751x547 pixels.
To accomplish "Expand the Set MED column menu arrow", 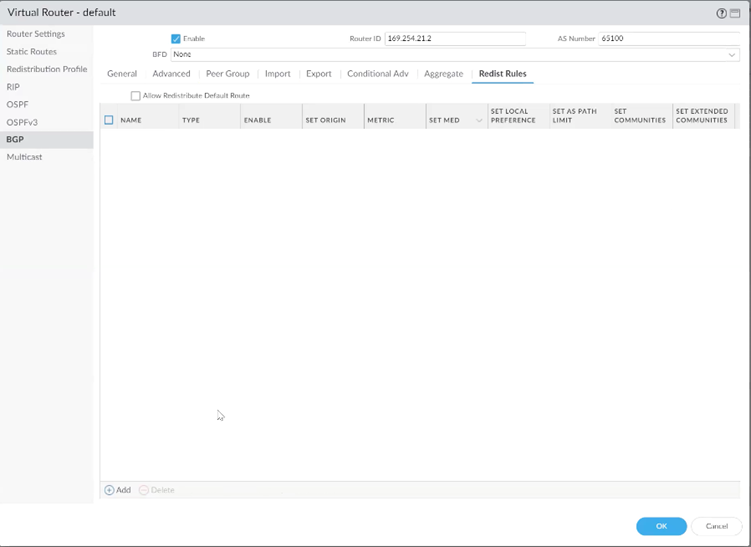I will tap(479, 121).
